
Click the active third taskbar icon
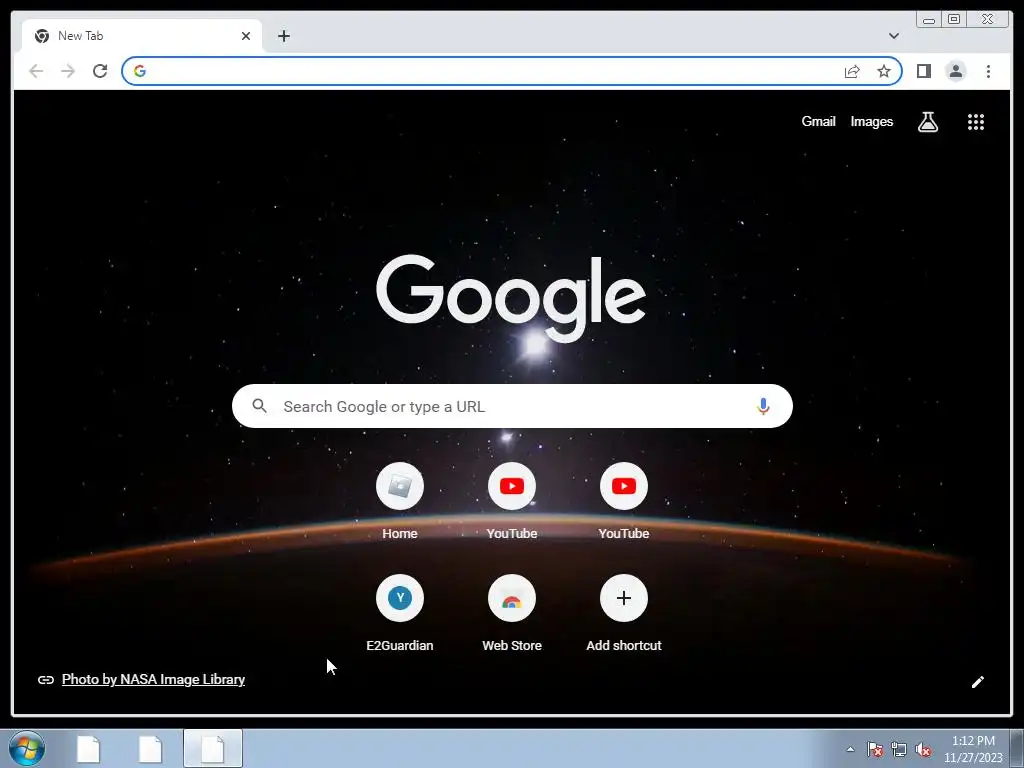point(213,748)
